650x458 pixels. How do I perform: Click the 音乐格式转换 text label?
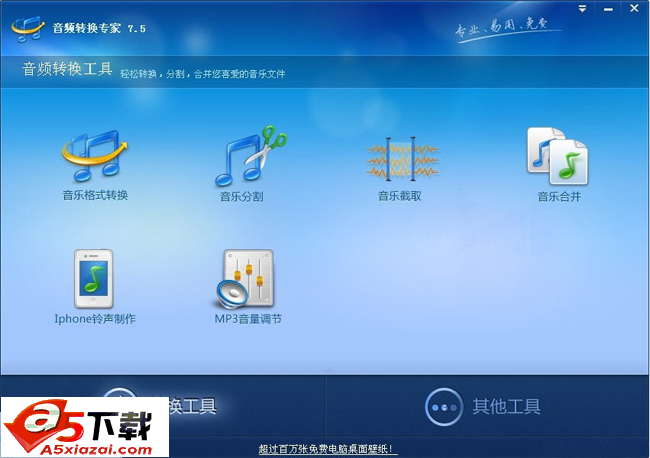click(x=95, y=195)
